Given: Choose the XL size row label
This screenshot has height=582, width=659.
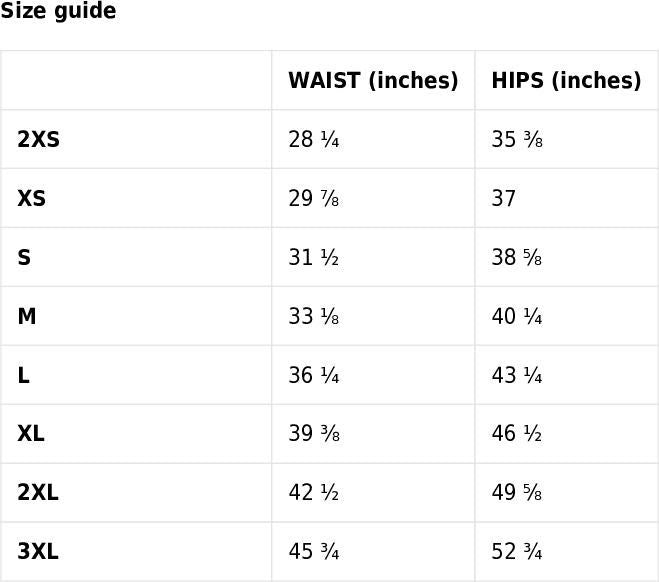Looking at the screenshot, I should click(x=31, y=434).
